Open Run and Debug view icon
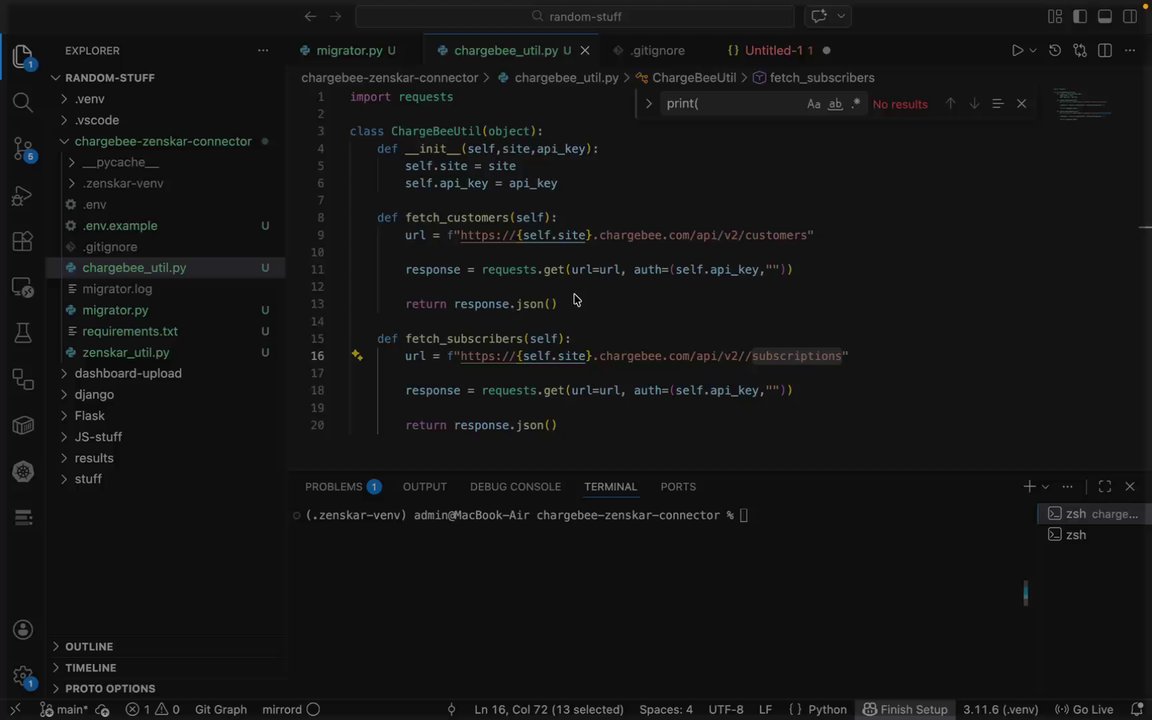 pos(22,195)
